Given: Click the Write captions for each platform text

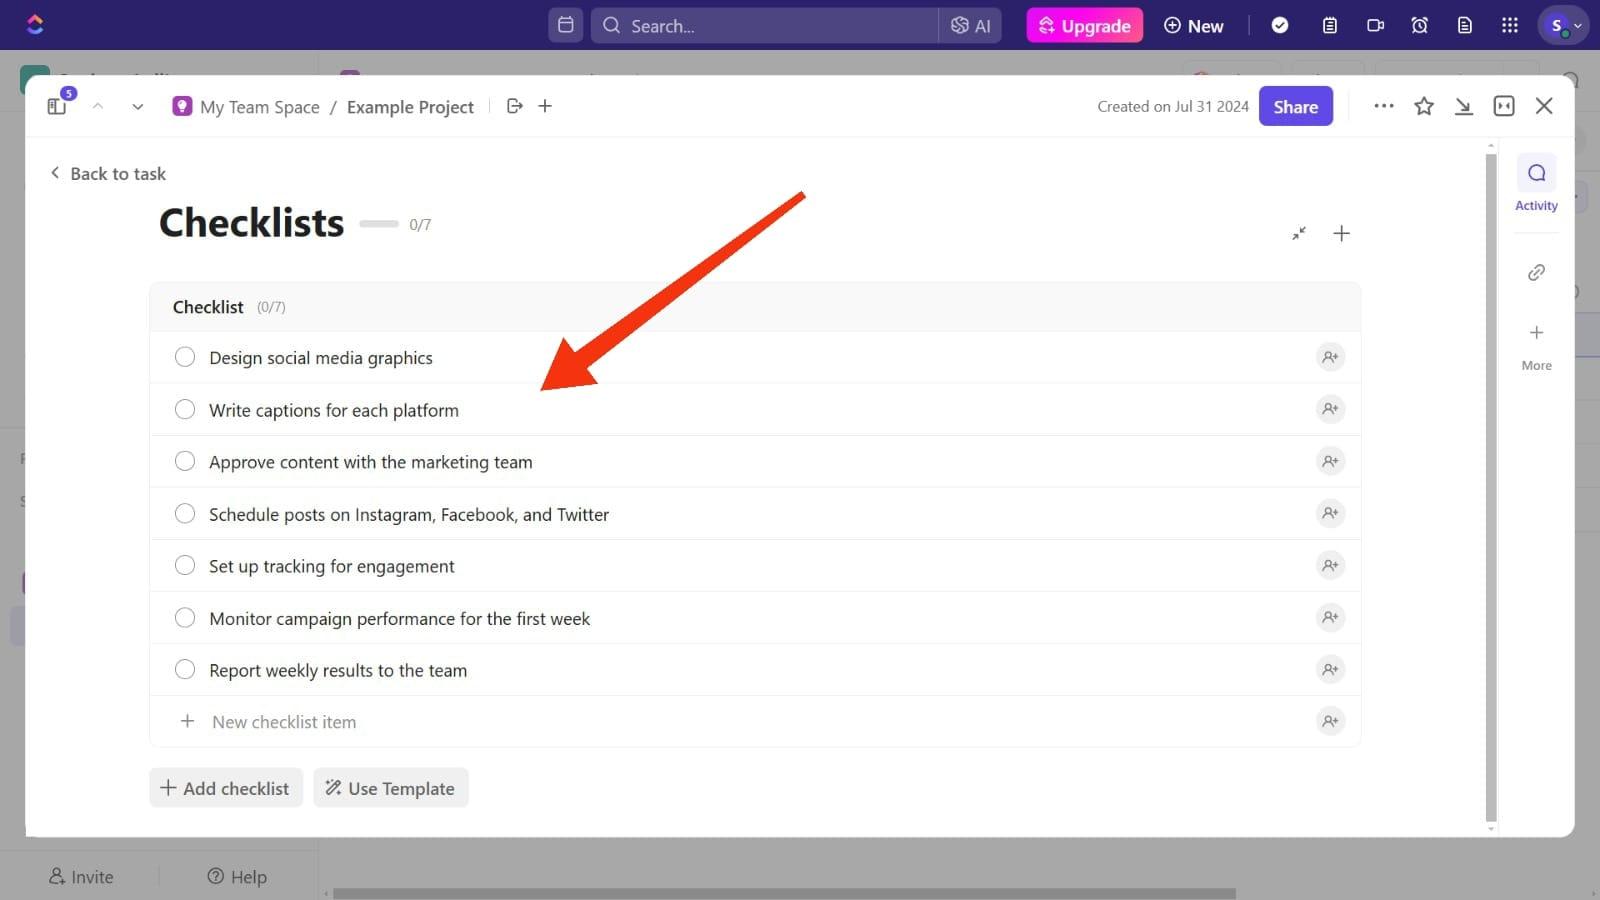Looking at the screenshot, I should [334, 410].
